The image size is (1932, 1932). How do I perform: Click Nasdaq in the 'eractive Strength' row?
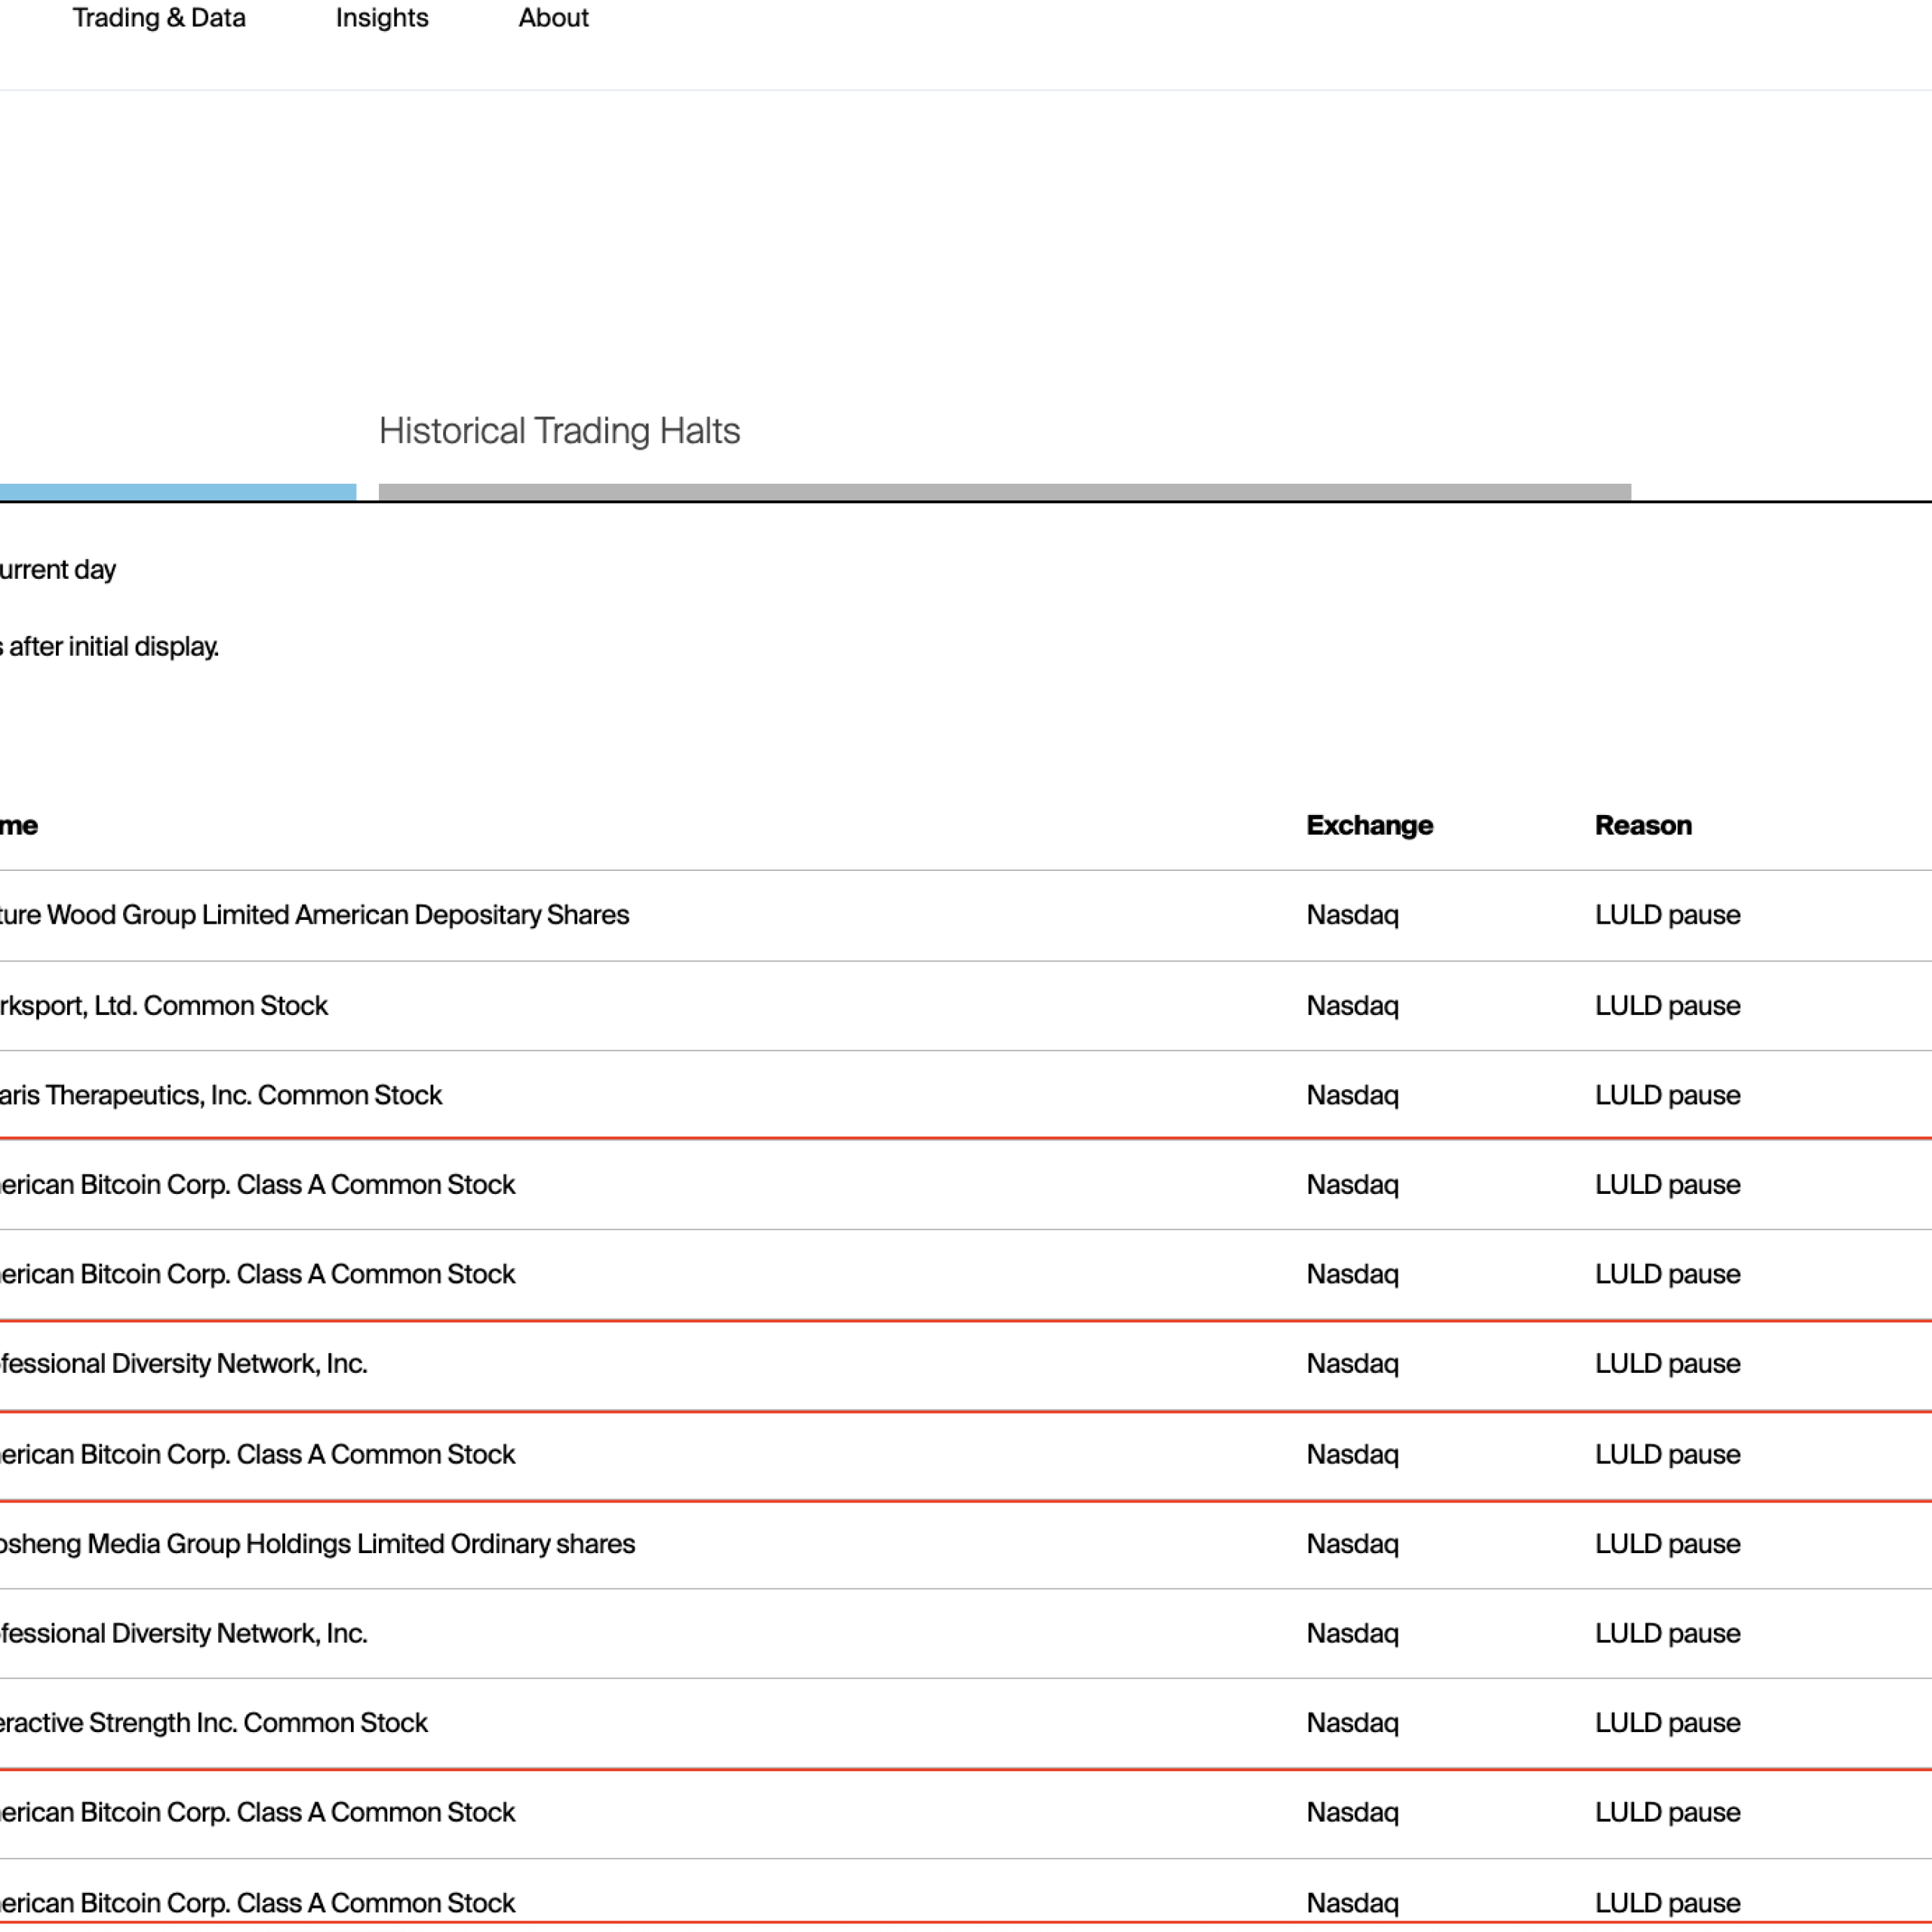(1352, 1722)
